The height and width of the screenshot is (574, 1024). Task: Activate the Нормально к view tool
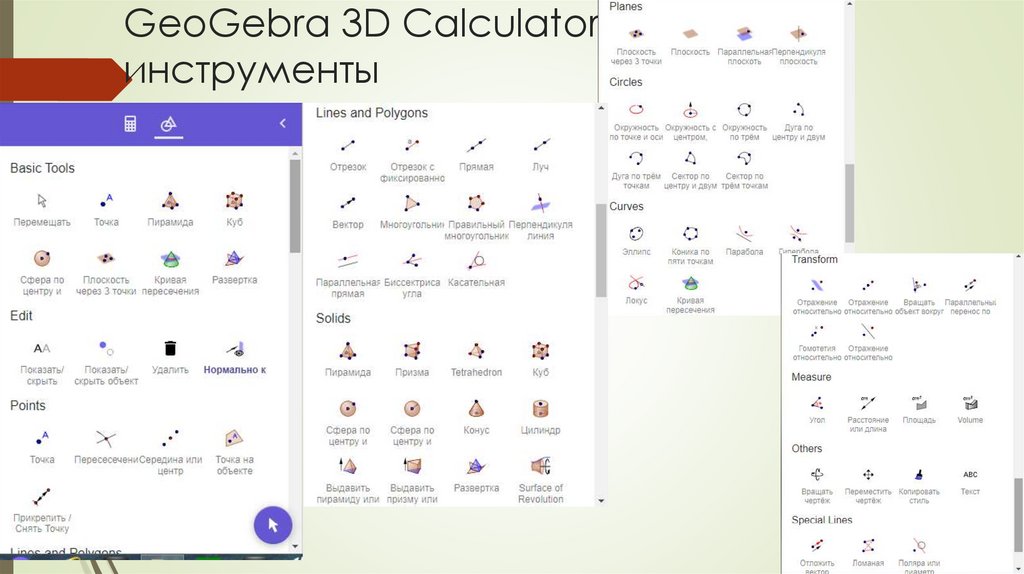coord(234,357)
